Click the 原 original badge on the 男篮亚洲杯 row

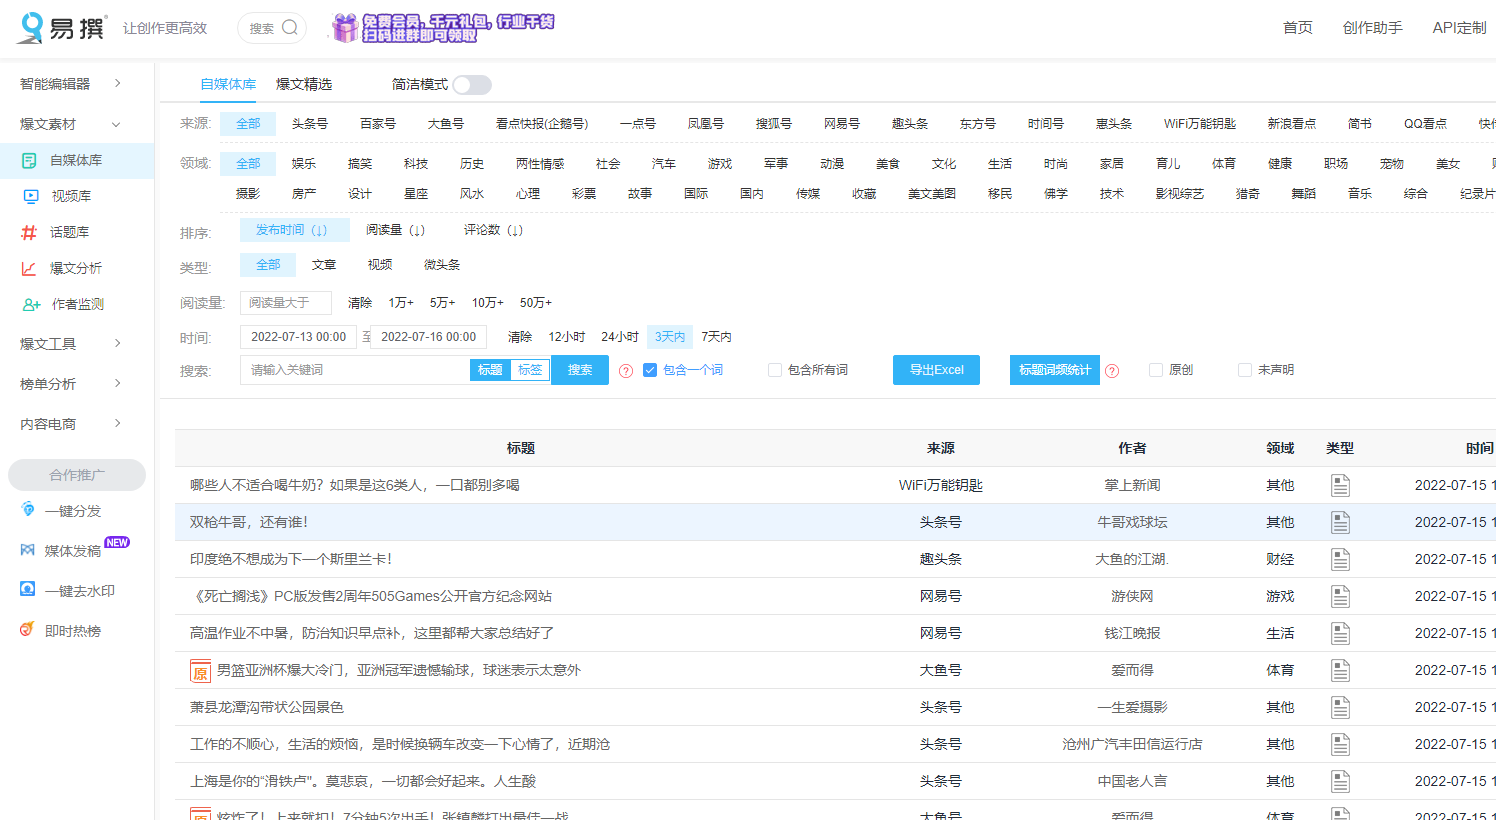click(200, 671)
